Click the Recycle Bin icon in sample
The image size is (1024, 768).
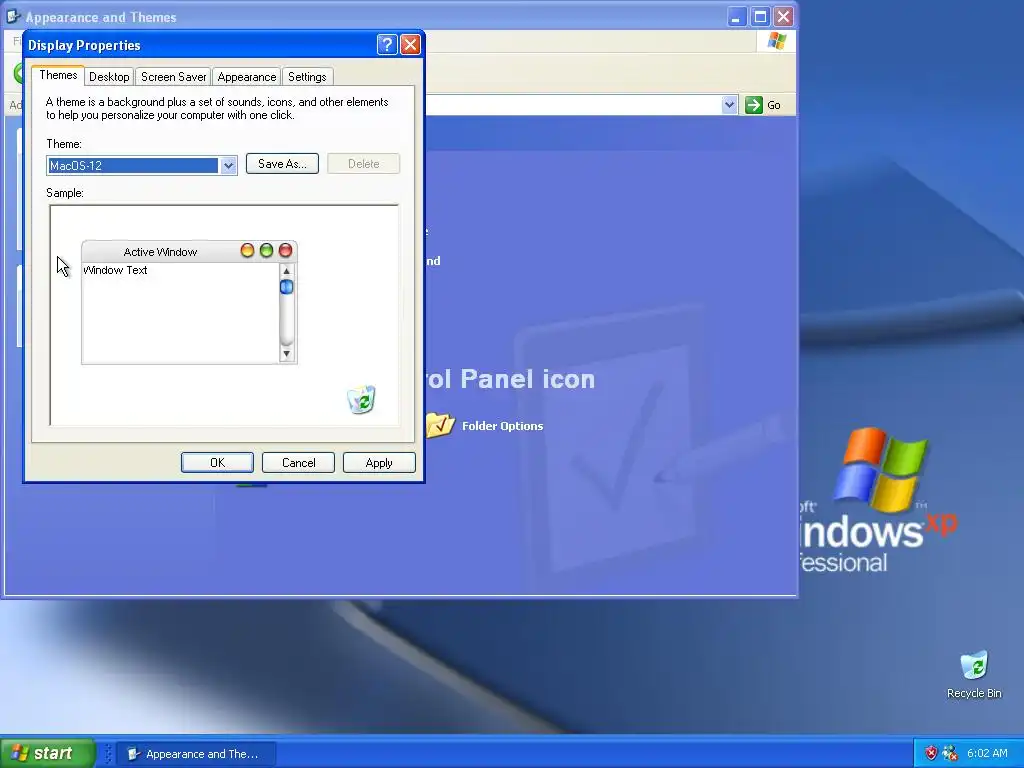(x=361, y=400)
